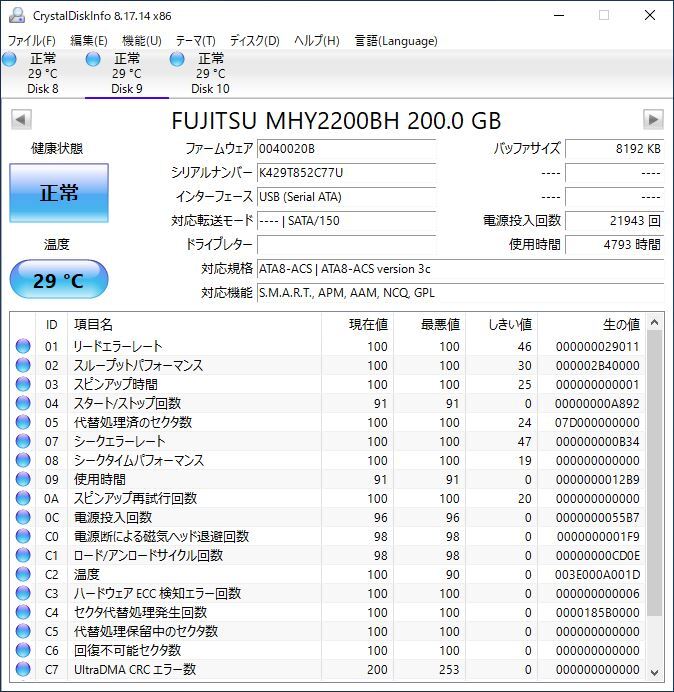Screen dimensions: 674x692
Task: Click the 対応機能 field S.M.A.R.T., APM
Action: pyautogui.click(x=460, y=293)
